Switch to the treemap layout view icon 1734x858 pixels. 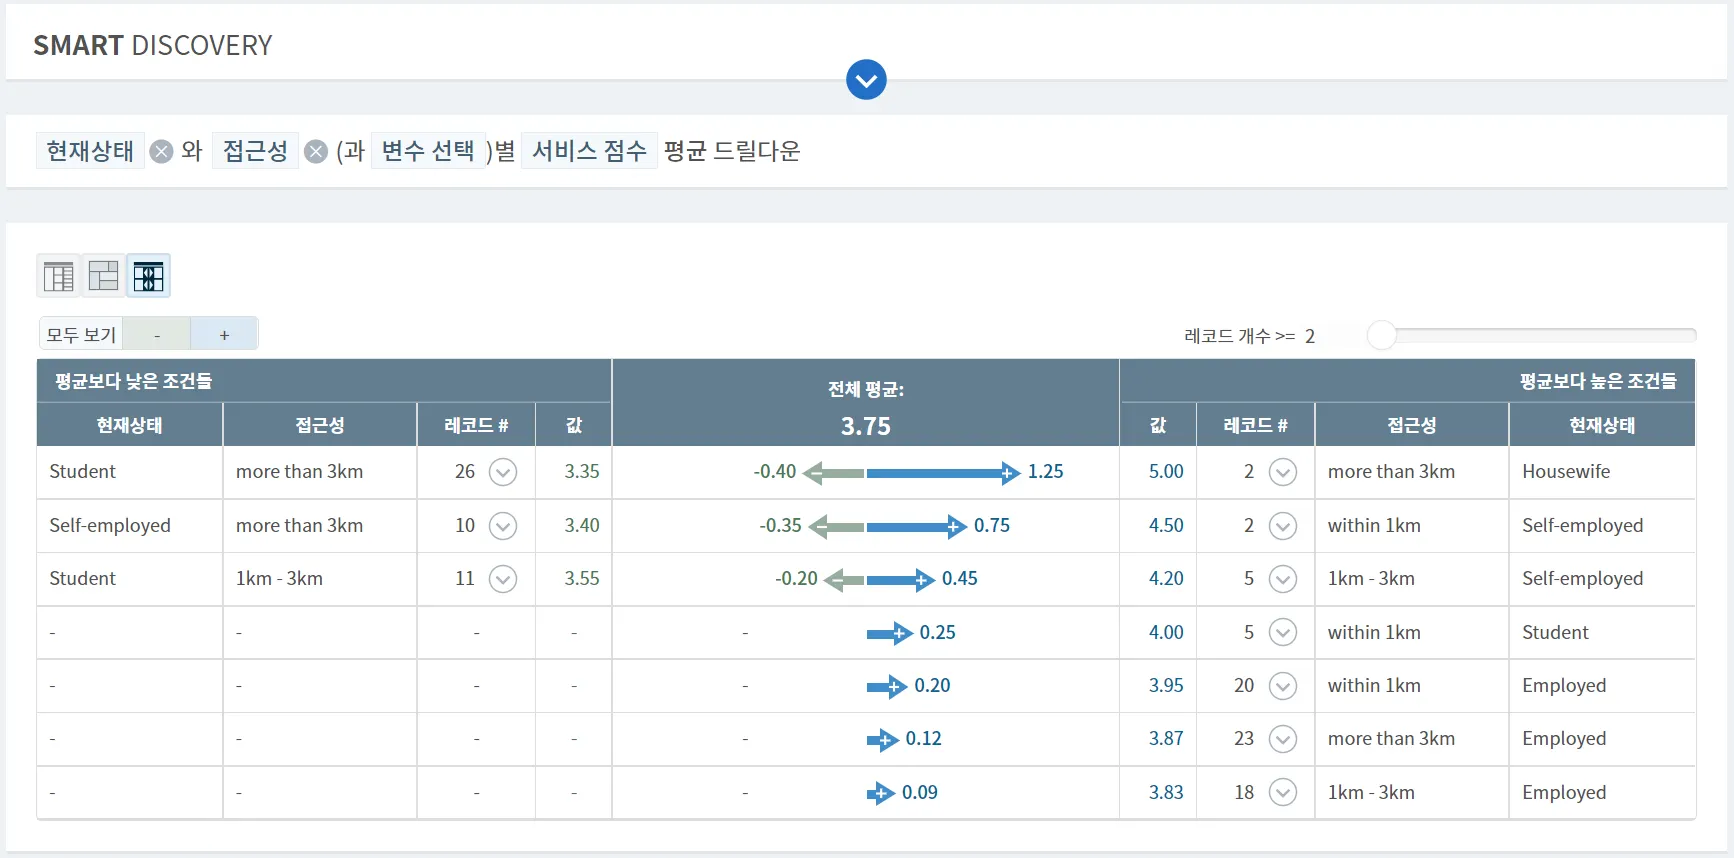[103, 276]
